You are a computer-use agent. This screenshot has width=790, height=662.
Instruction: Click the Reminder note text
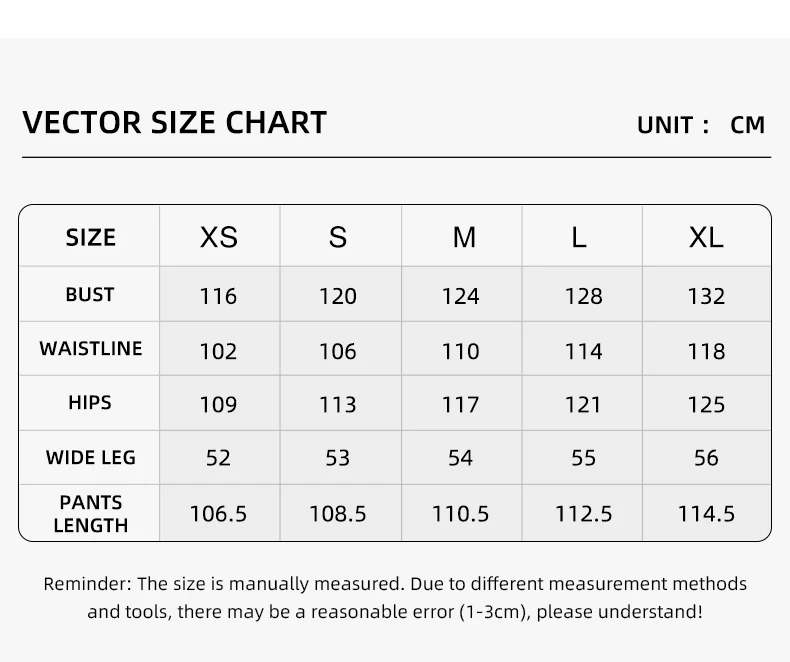(x=395, y=598)
